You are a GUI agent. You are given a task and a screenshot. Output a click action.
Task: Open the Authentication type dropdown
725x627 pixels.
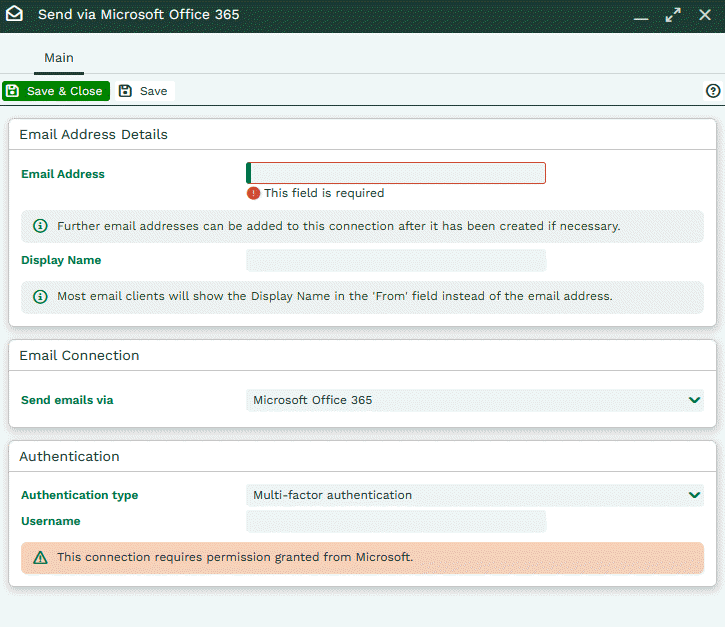pyautogui.click(x=475, y=495)
